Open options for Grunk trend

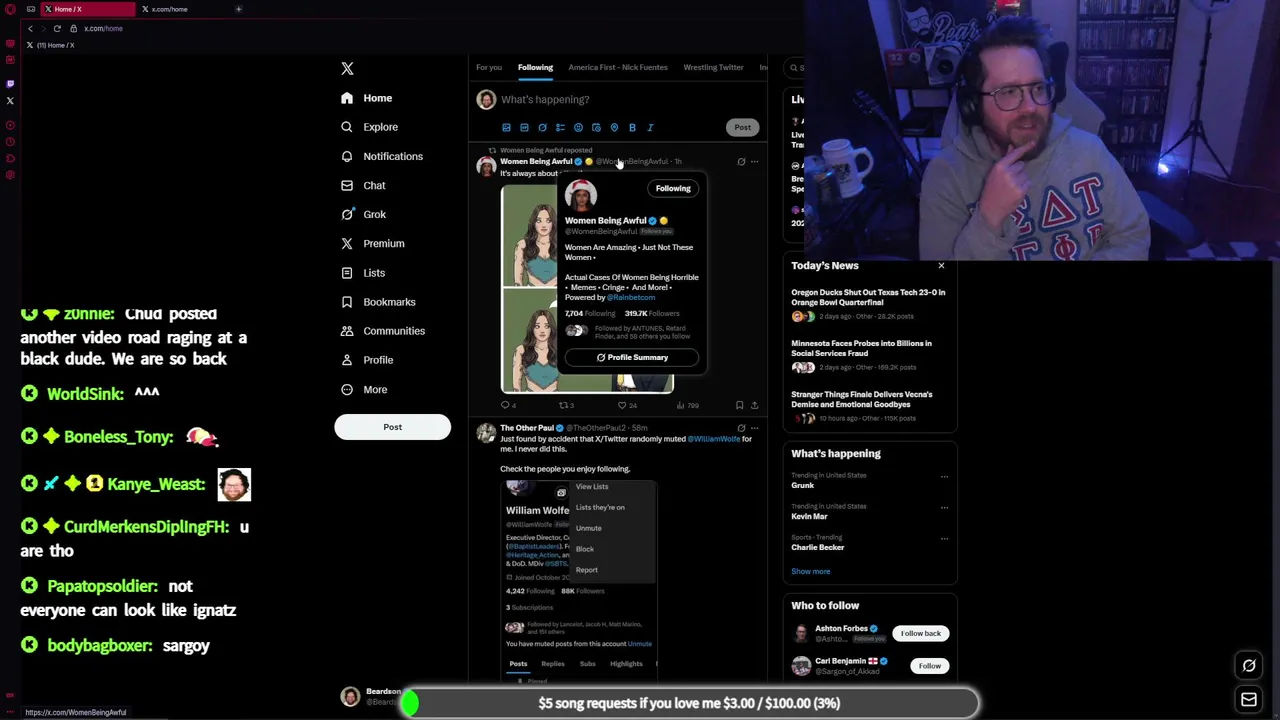tap(944, 476)
